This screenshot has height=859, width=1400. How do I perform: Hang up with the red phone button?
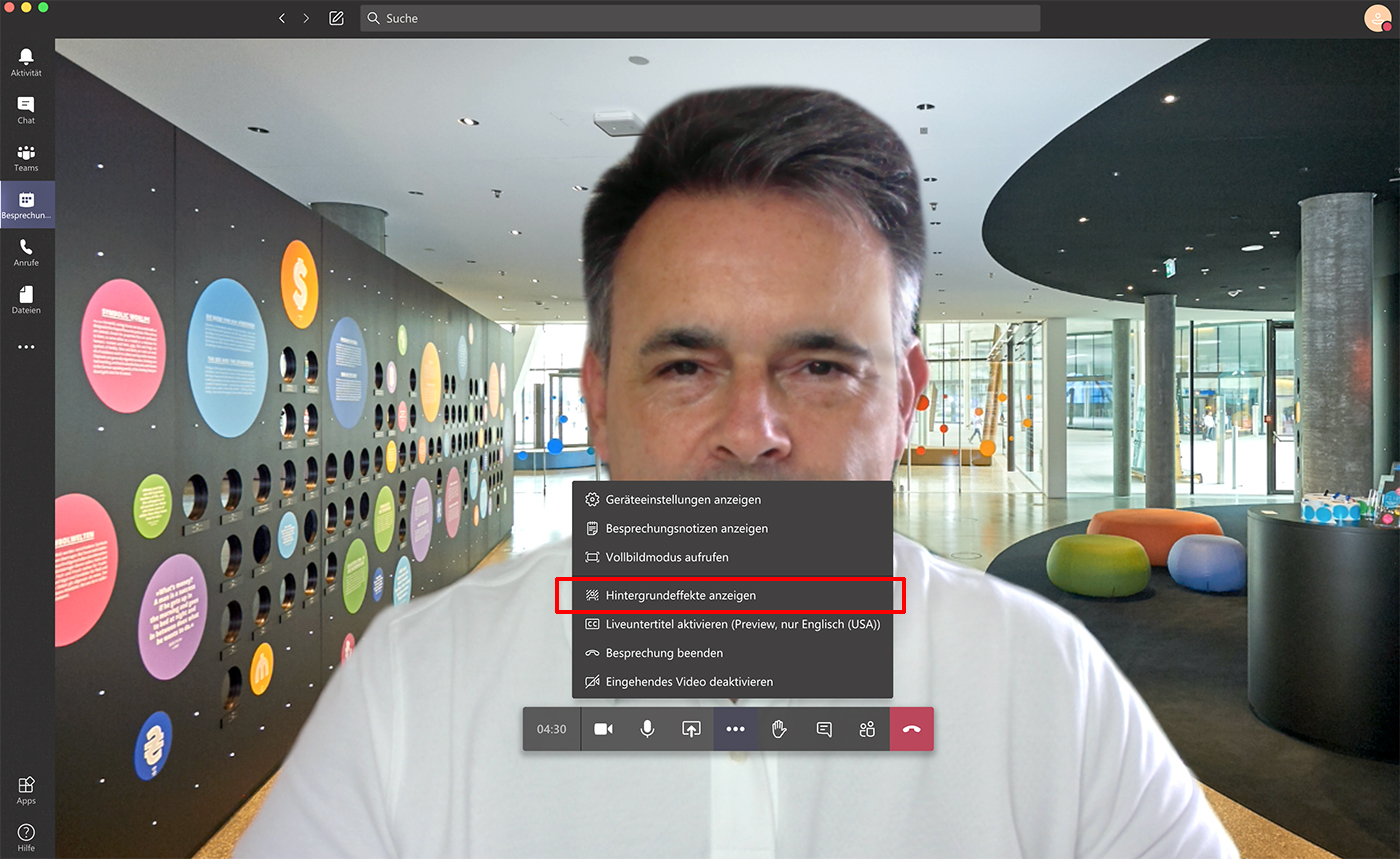tap(912, 729)
